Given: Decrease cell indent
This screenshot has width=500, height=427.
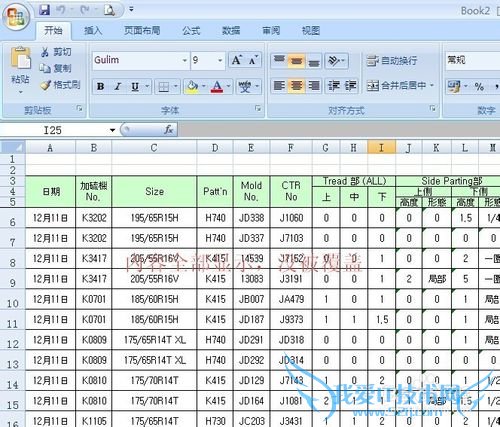Looking at the screenshot, I should [x=333, y=86].
